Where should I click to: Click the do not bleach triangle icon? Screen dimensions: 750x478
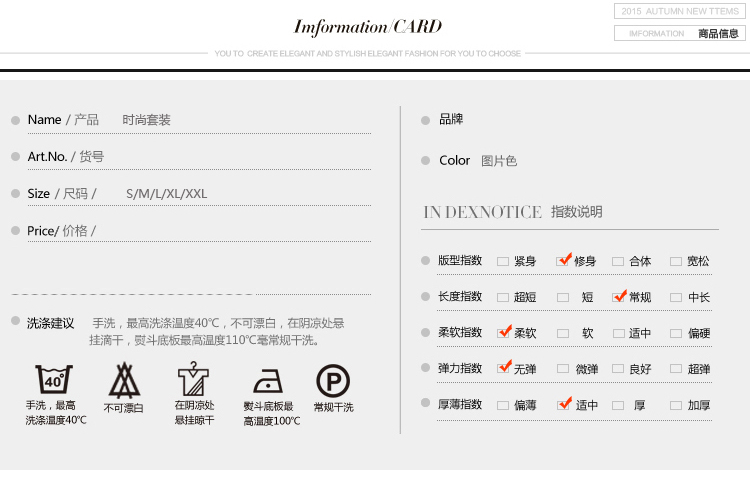click(124, 380)
